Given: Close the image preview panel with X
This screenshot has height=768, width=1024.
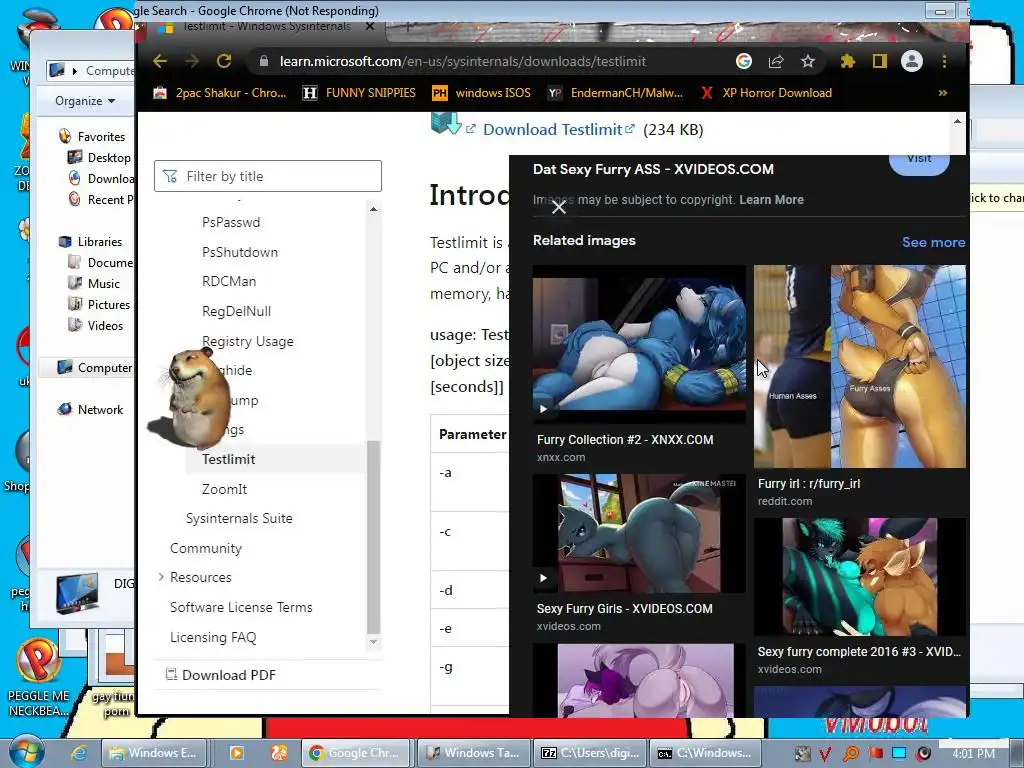Looking at the screenshot, I should click(x=558, y=208).
